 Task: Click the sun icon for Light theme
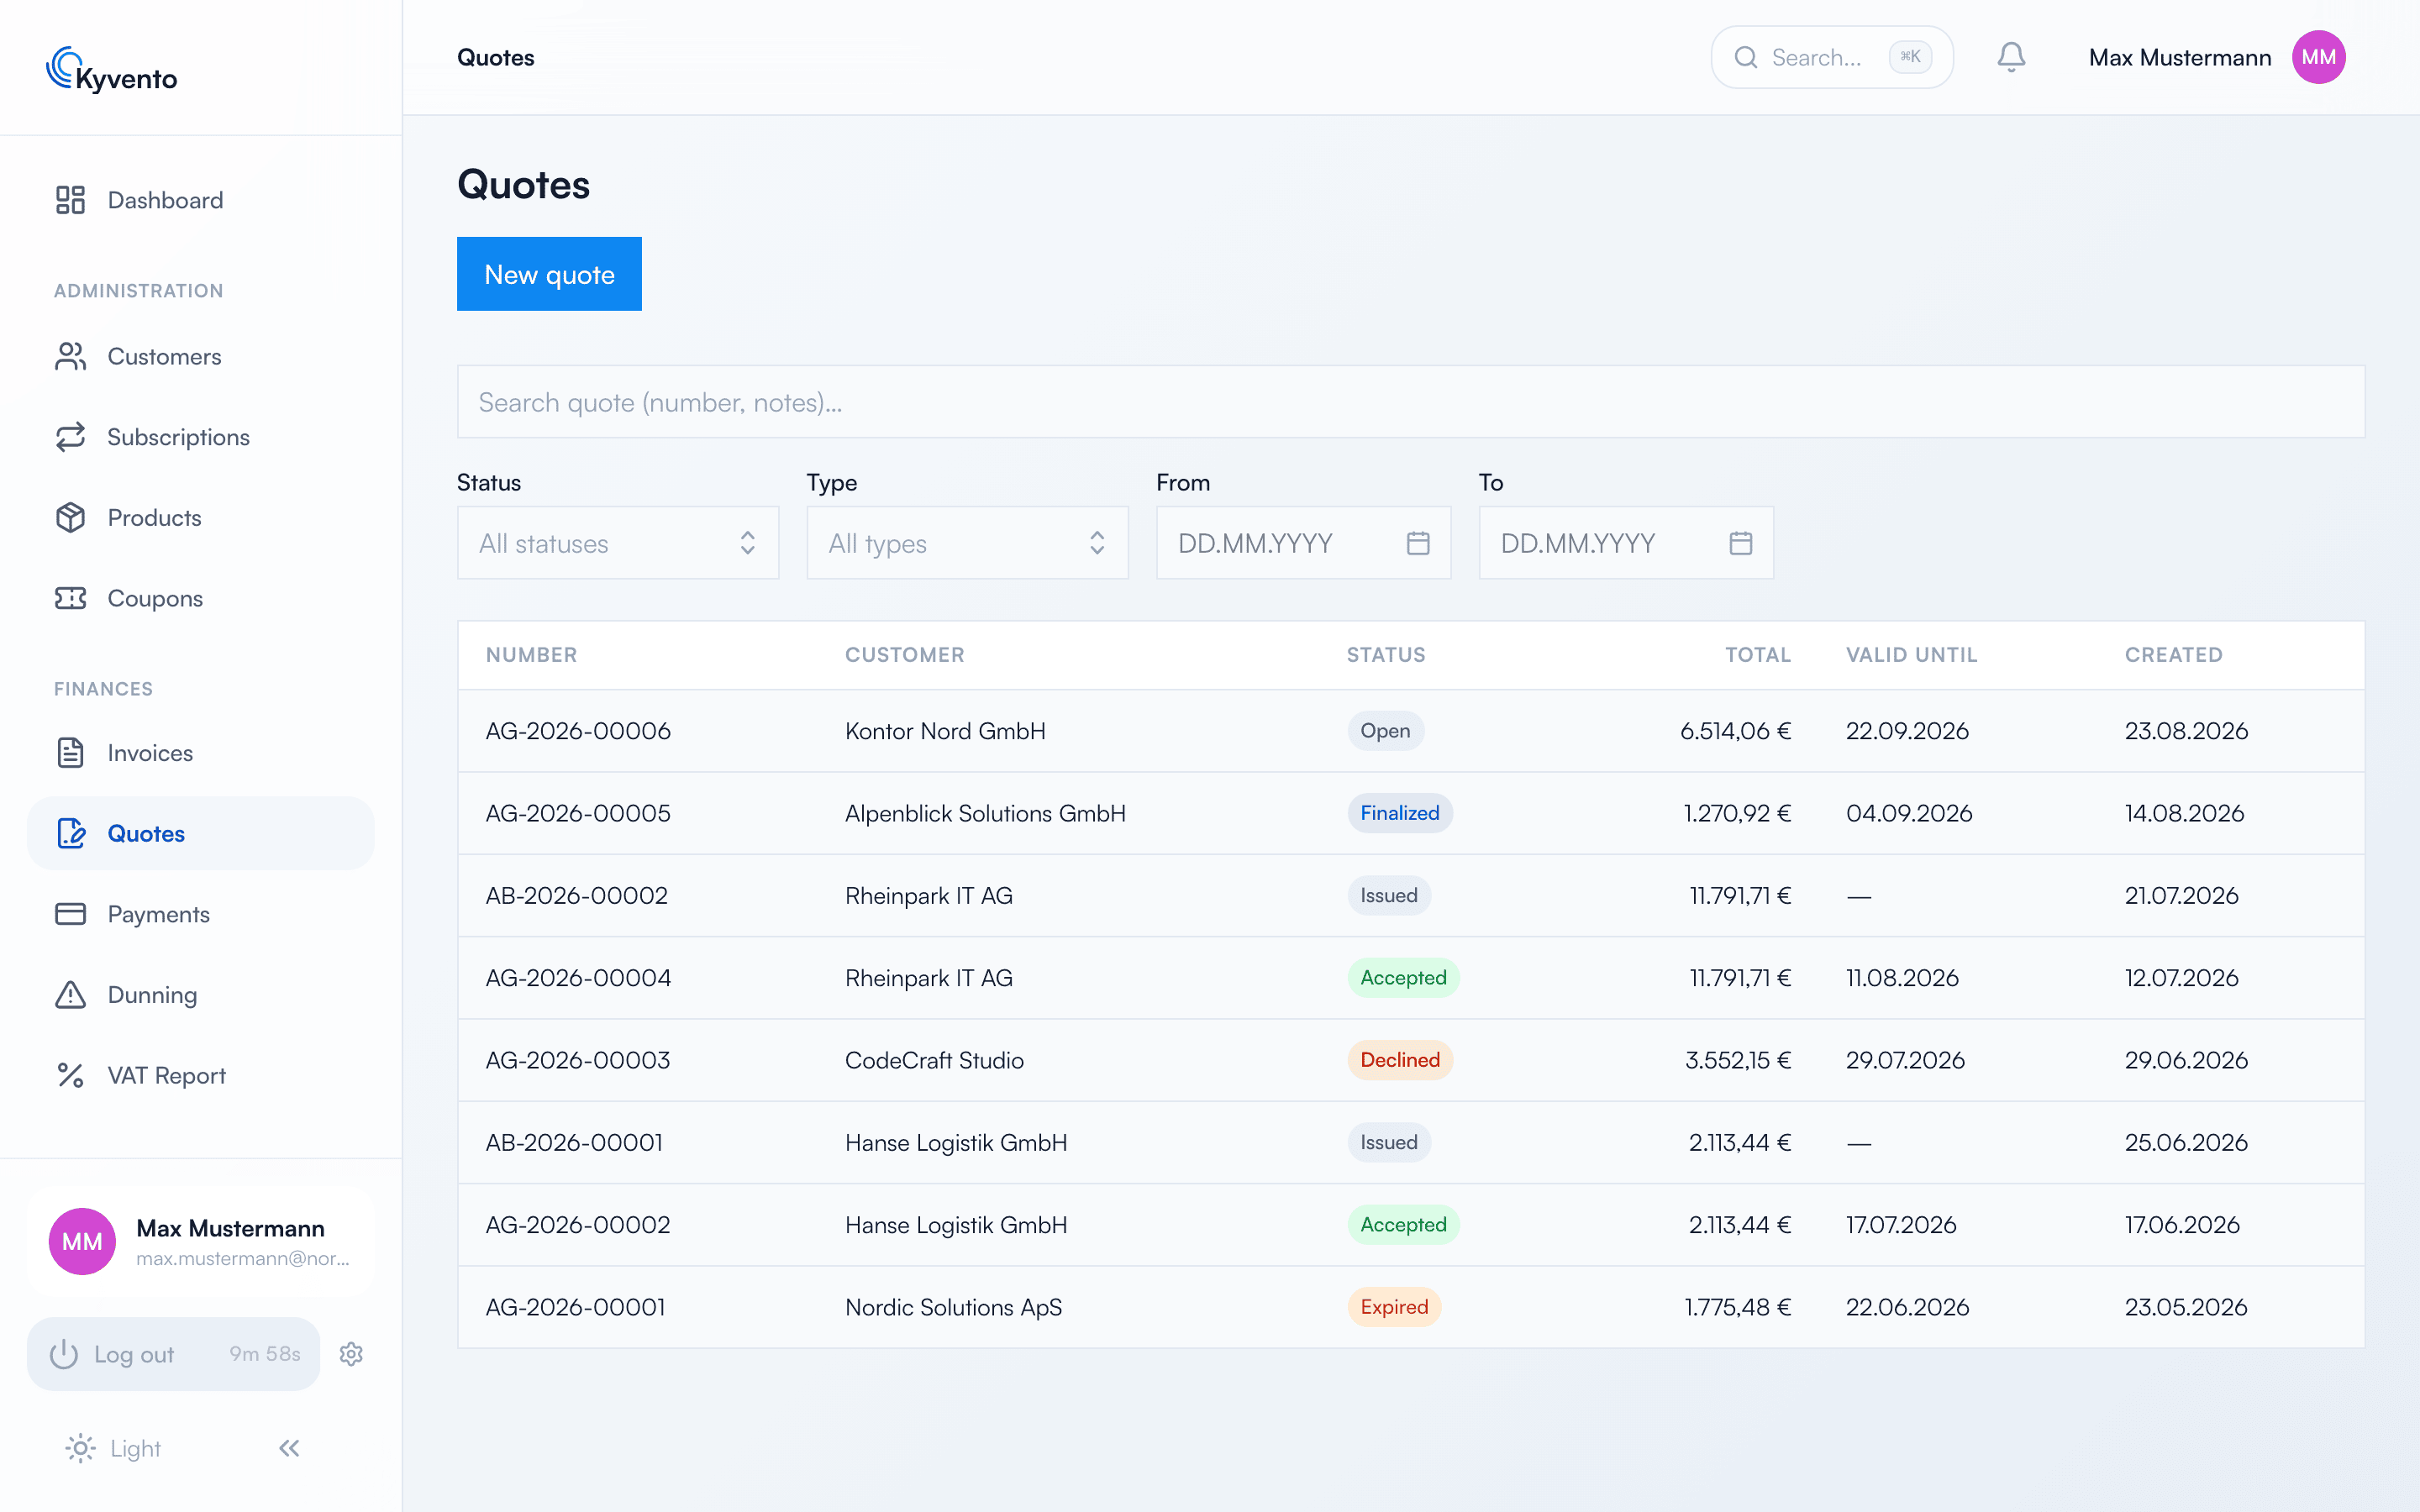[80, 1448]
